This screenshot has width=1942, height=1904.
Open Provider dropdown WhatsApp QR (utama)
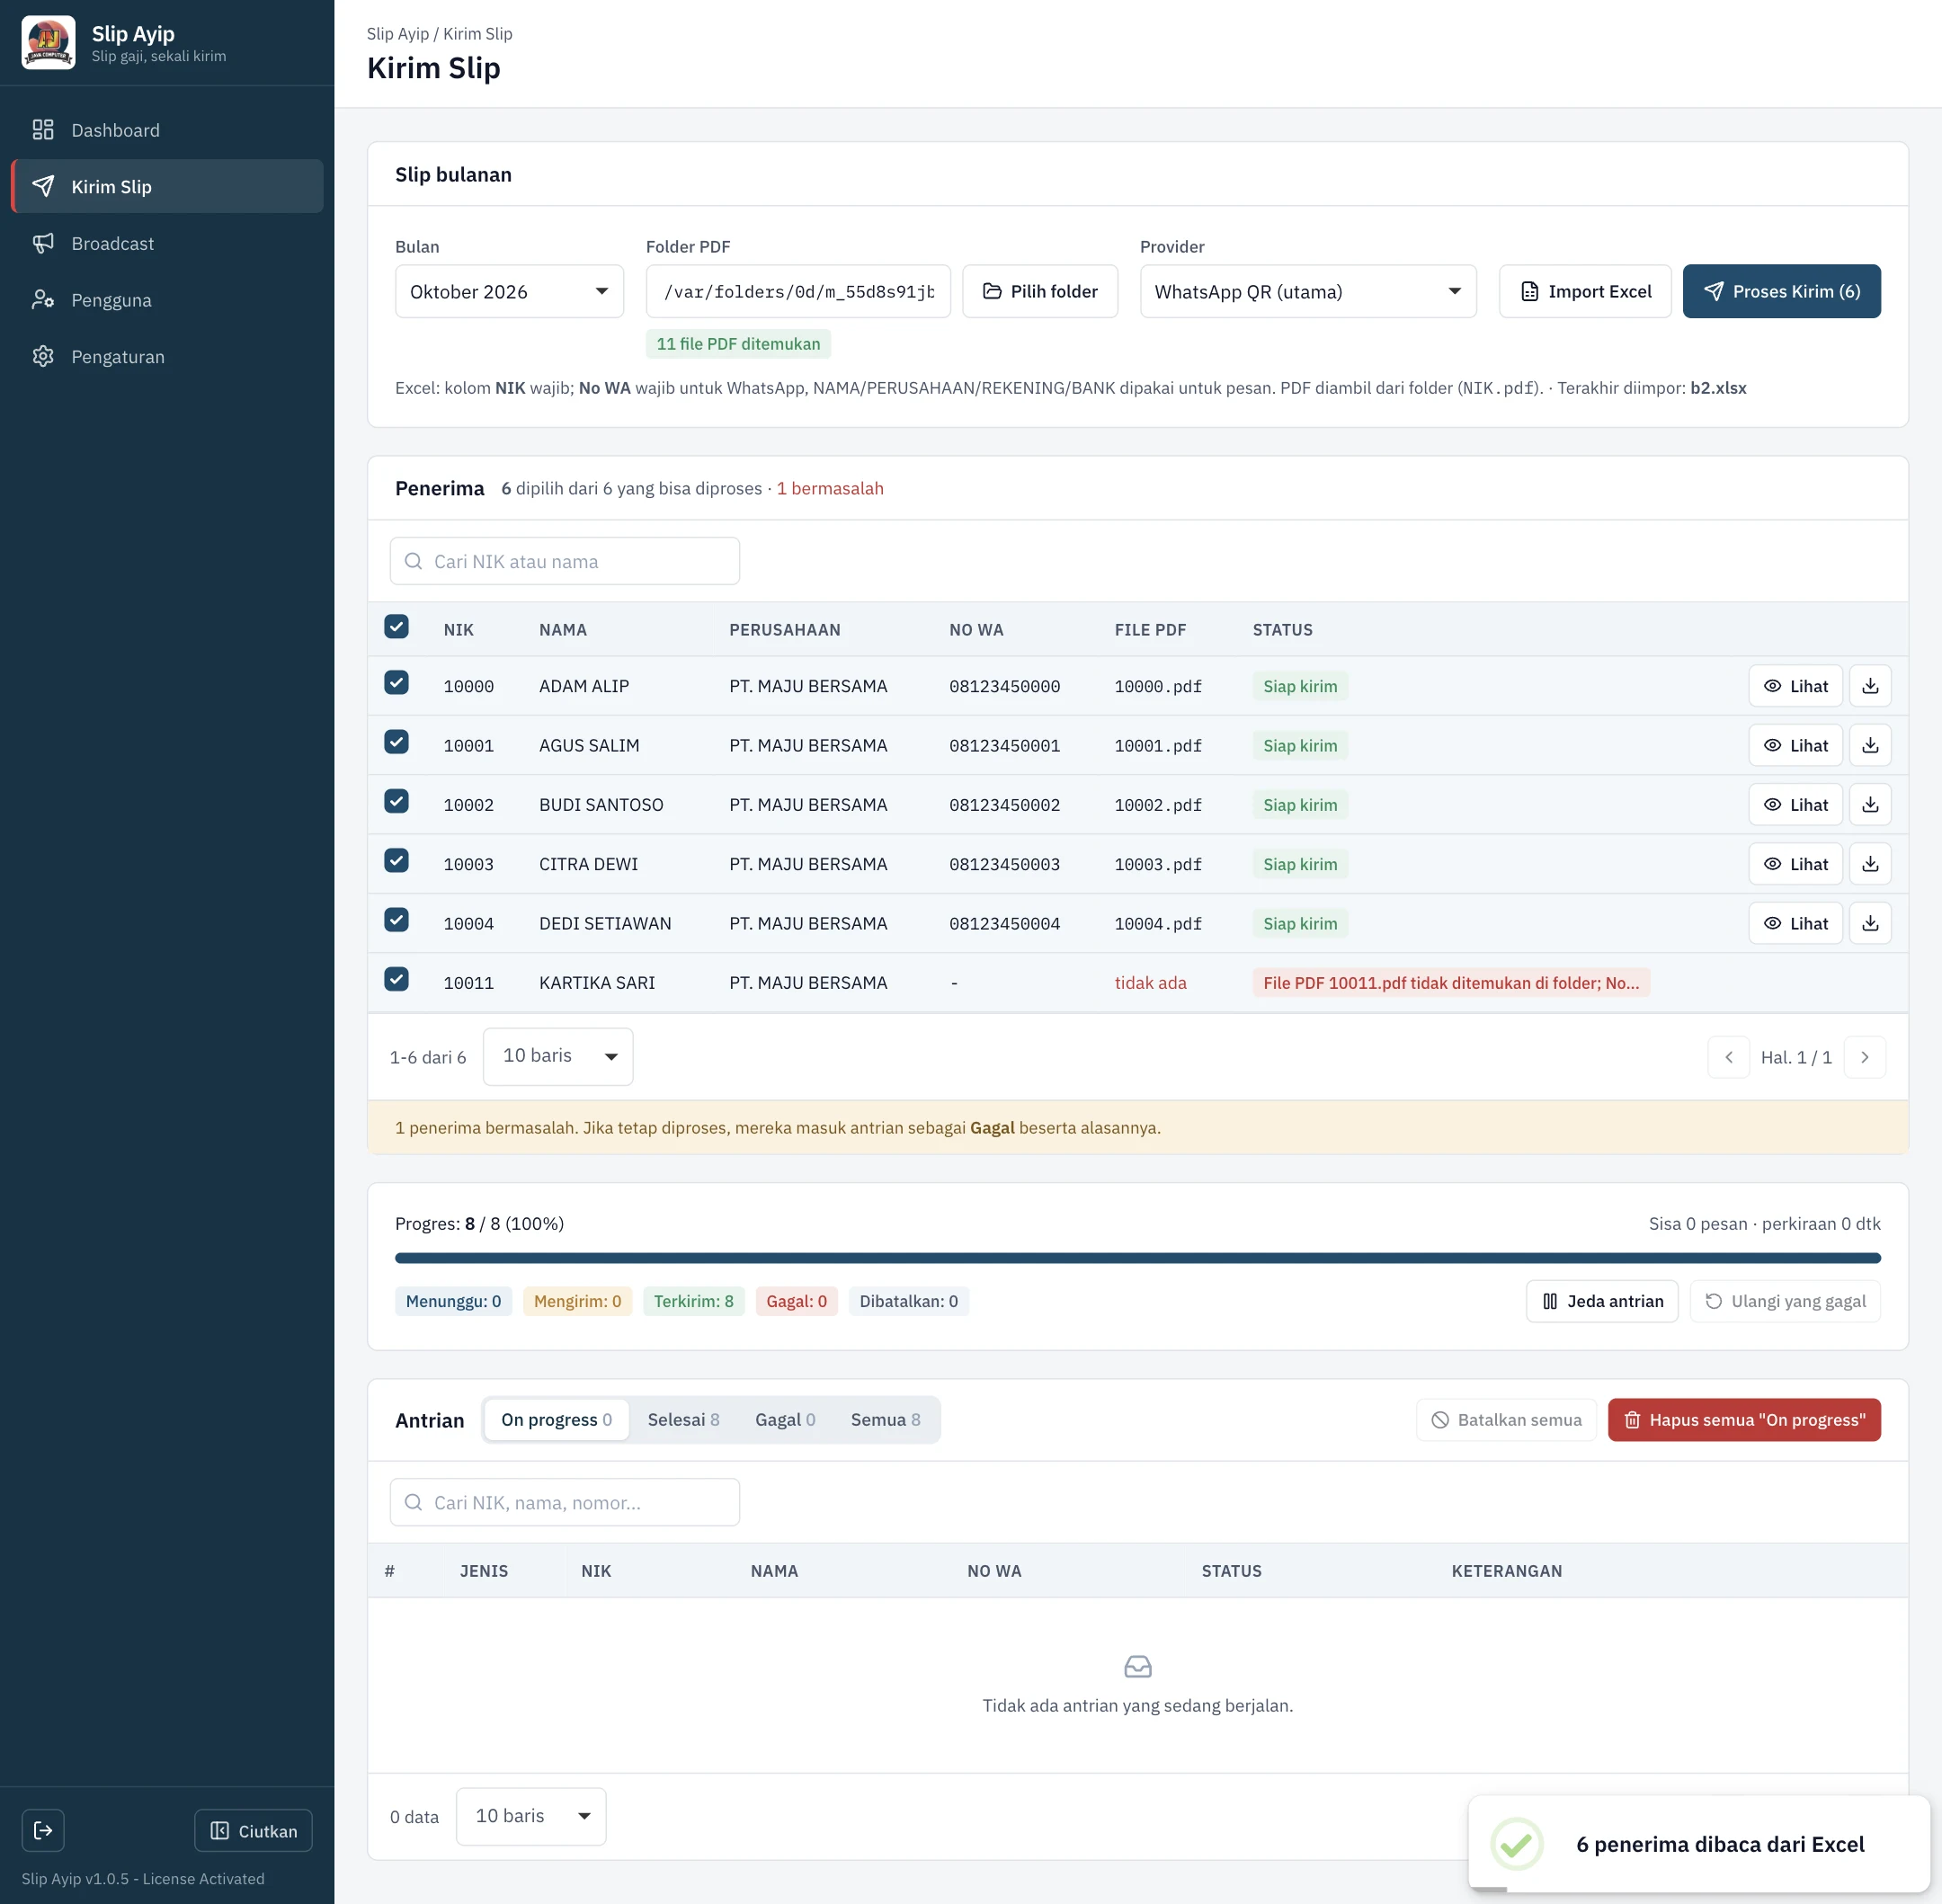click(x=1308, y=291)
